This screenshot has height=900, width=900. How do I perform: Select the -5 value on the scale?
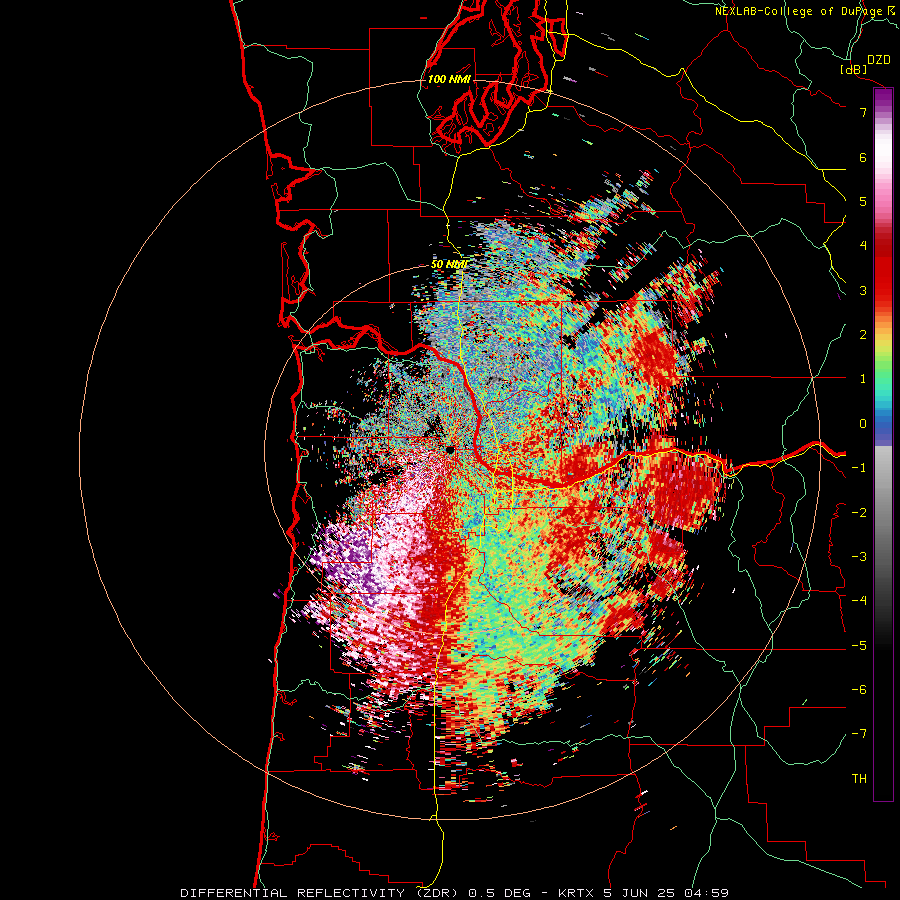(859, 646)
